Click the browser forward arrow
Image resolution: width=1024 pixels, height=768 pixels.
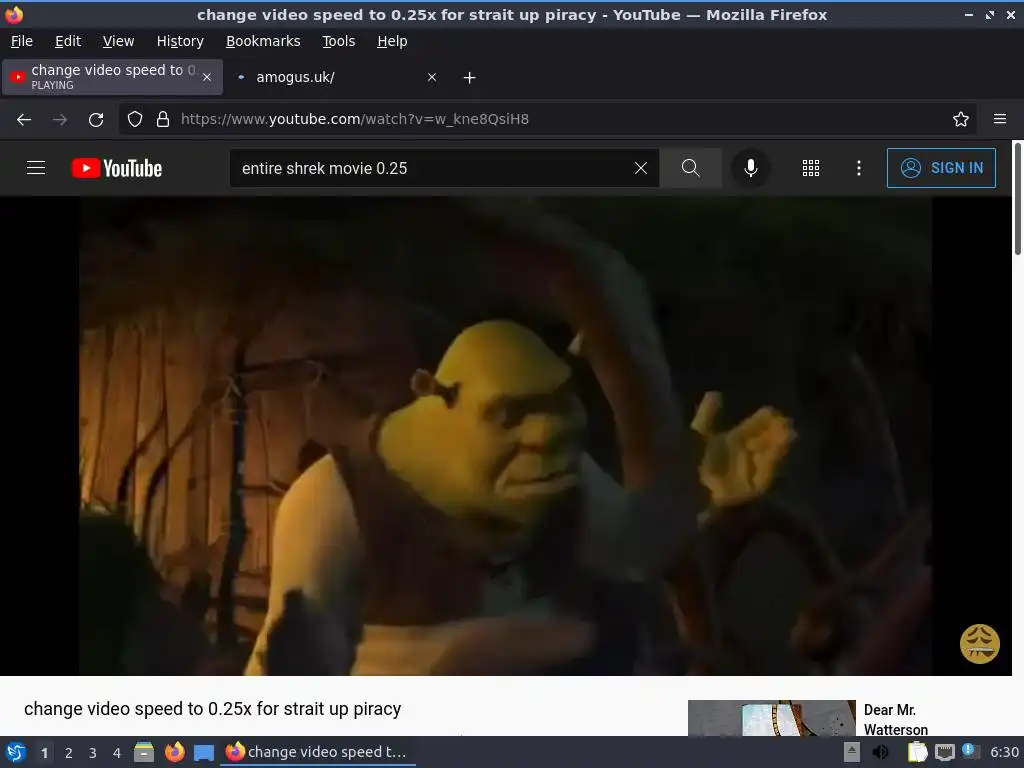(59, 119)
